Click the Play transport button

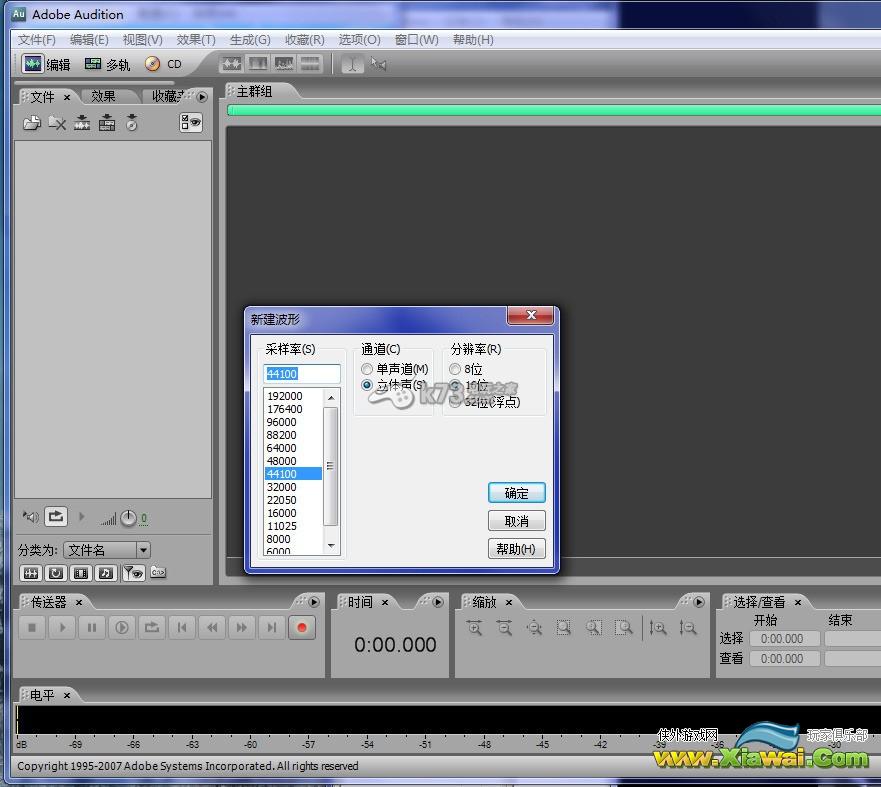pos(62,627)
